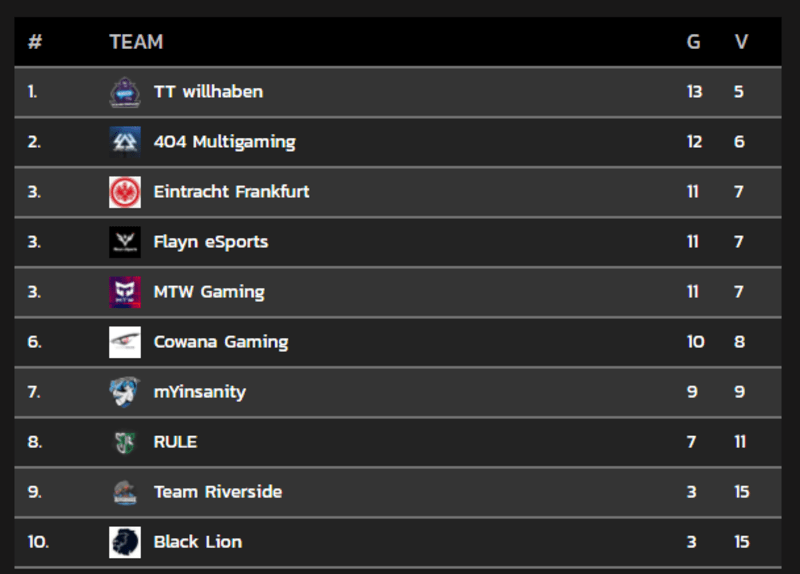Click the mYinsanity team logo
This screenshot has width=800, height=574.
[125, 392]
